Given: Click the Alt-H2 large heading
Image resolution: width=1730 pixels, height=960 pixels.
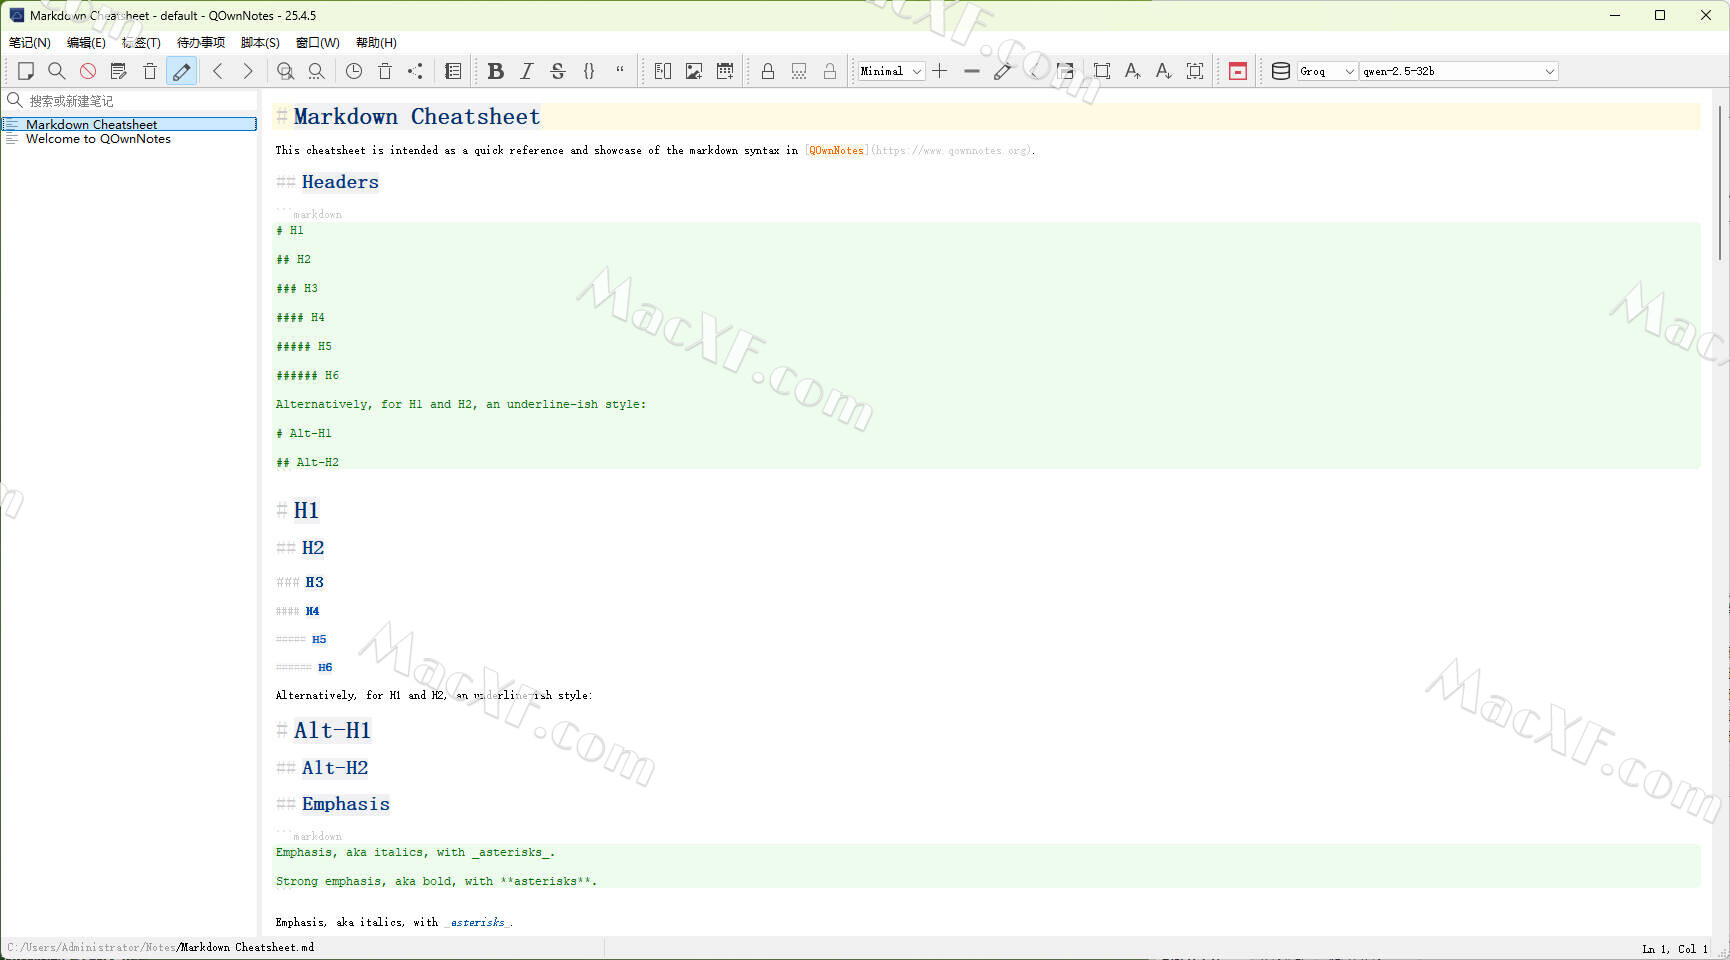Looking at the screenshot, I should pos(335,768).
